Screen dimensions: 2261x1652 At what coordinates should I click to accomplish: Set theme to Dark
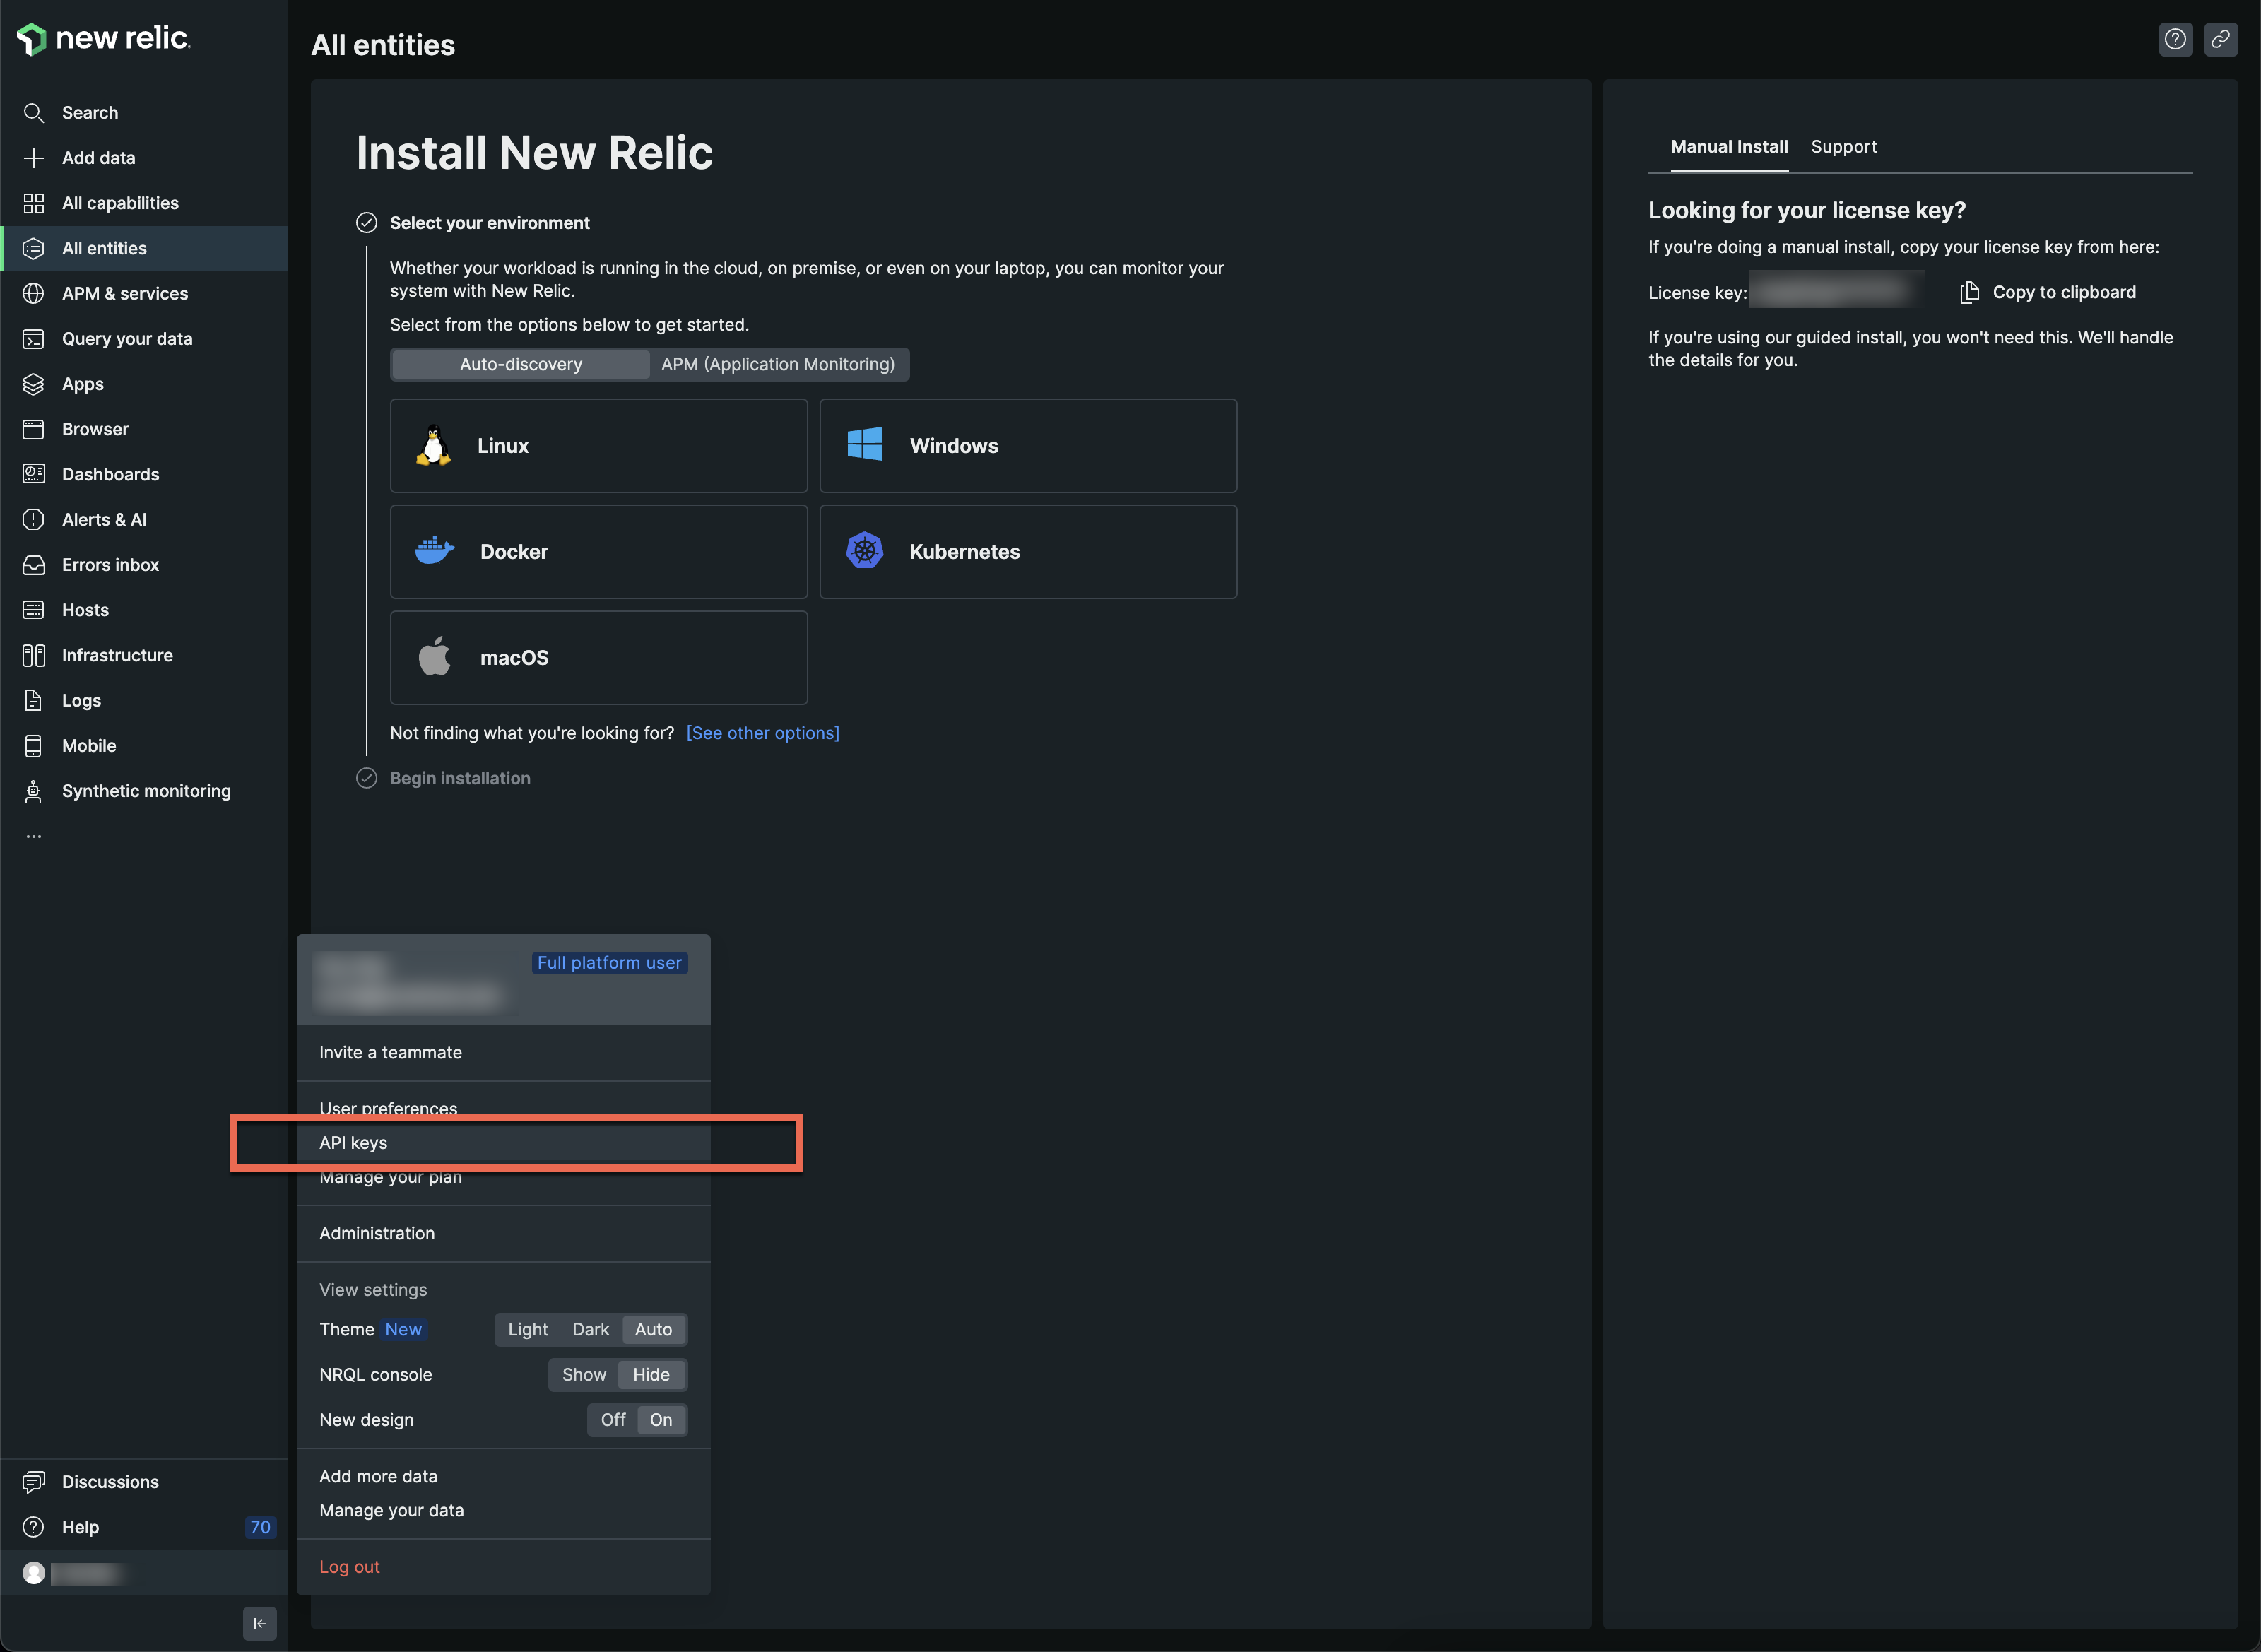590,1330
